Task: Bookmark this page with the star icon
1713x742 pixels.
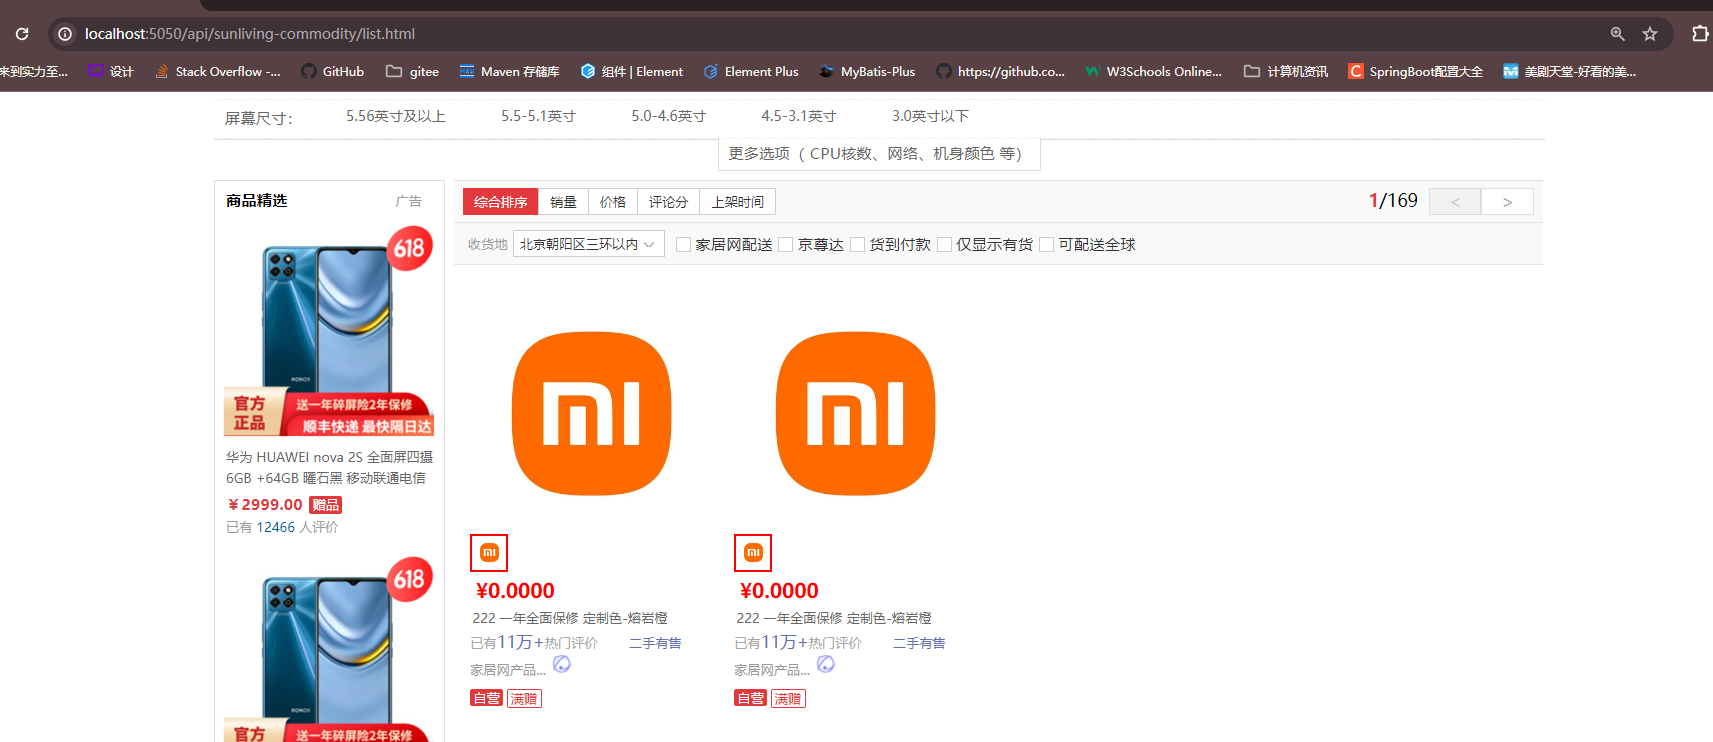Action: click(x=1650, y=34)
